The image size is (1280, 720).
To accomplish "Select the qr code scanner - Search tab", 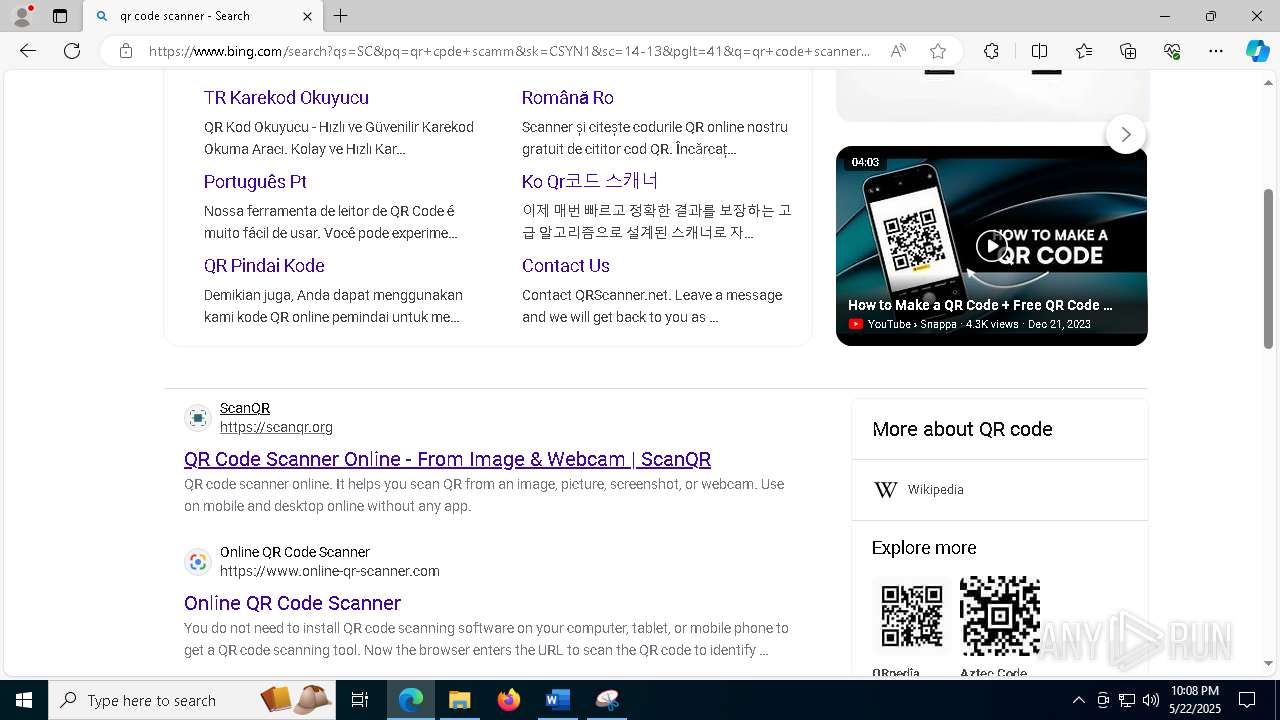I will tap(203, 16).
